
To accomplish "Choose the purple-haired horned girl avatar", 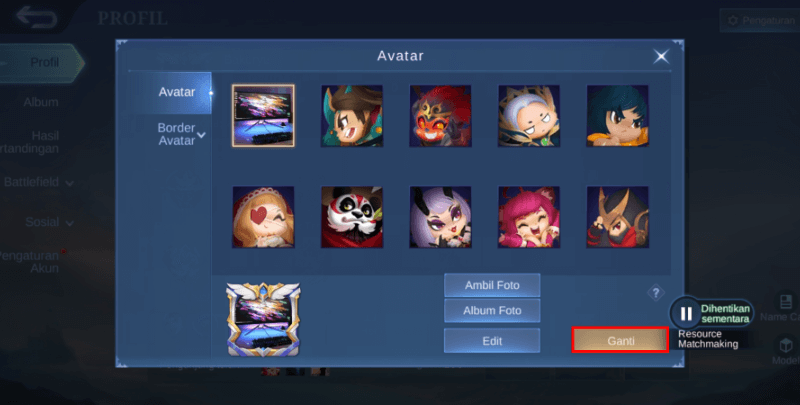I will [x=440, y=217].
